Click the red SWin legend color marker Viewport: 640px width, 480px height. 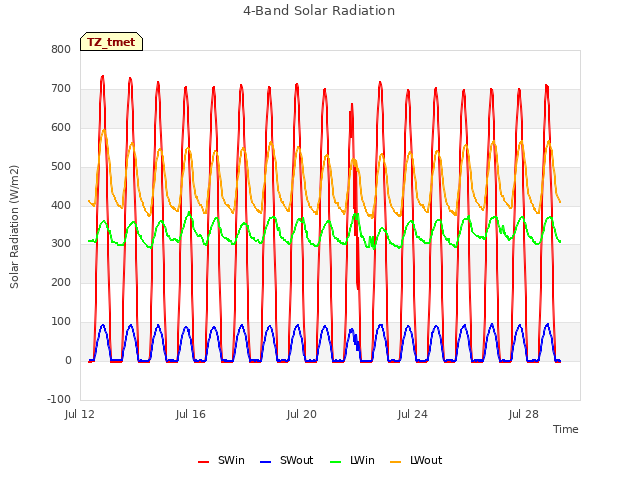tap(203, 462)
